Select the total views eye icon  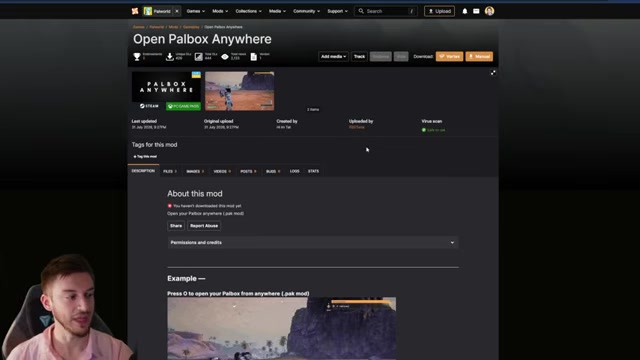point(225,57)
